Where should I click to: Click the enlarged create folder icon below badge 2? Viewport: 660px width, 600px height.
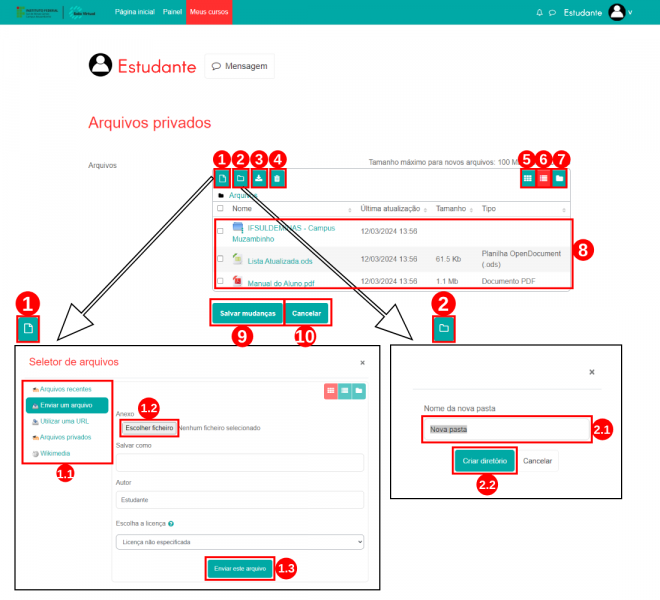pyautogui.click(x=444, y=328)
